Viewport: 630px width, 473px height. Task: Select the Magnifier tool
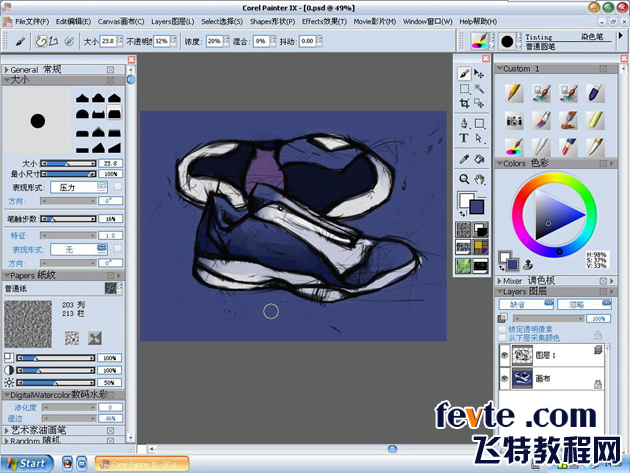tap(464, 179)
